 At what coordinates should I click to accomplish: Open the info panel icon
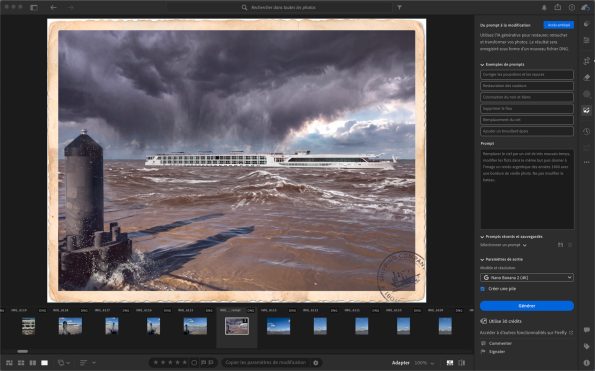click(x=587, y=363)
